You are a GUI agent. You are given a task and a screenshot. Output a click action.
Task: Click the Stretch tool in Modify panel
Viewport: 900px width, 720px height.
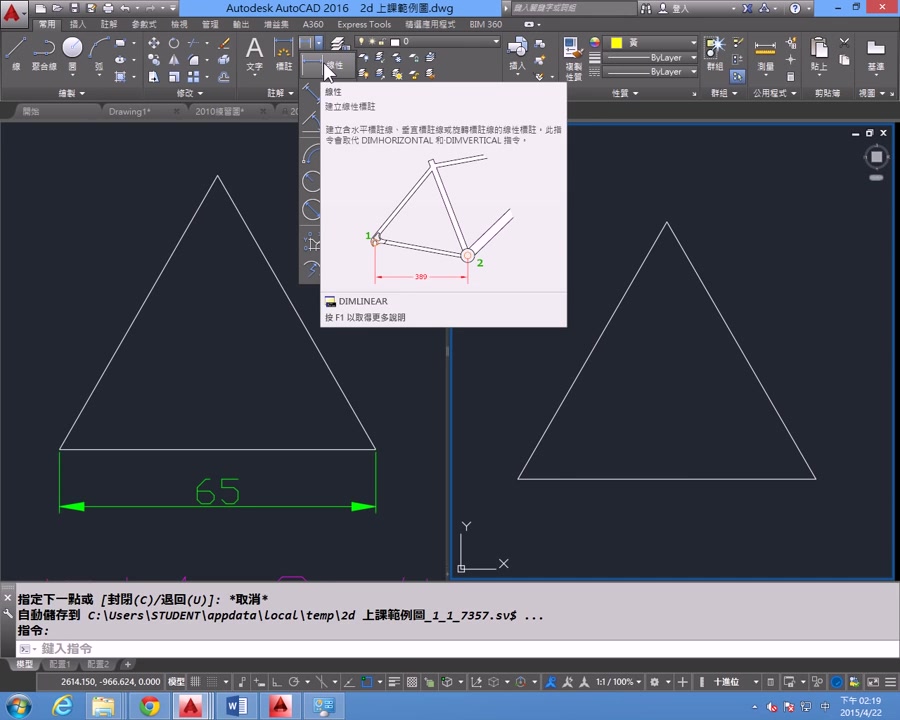click(154, 77)
